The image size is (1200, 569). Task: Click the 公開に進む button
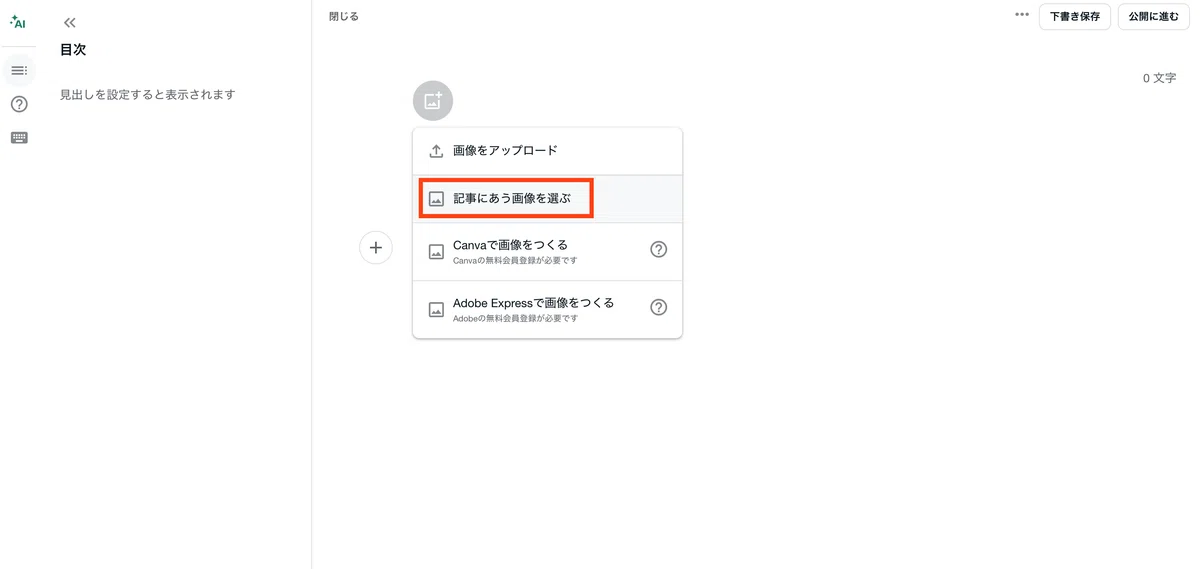click(1154, 16)
